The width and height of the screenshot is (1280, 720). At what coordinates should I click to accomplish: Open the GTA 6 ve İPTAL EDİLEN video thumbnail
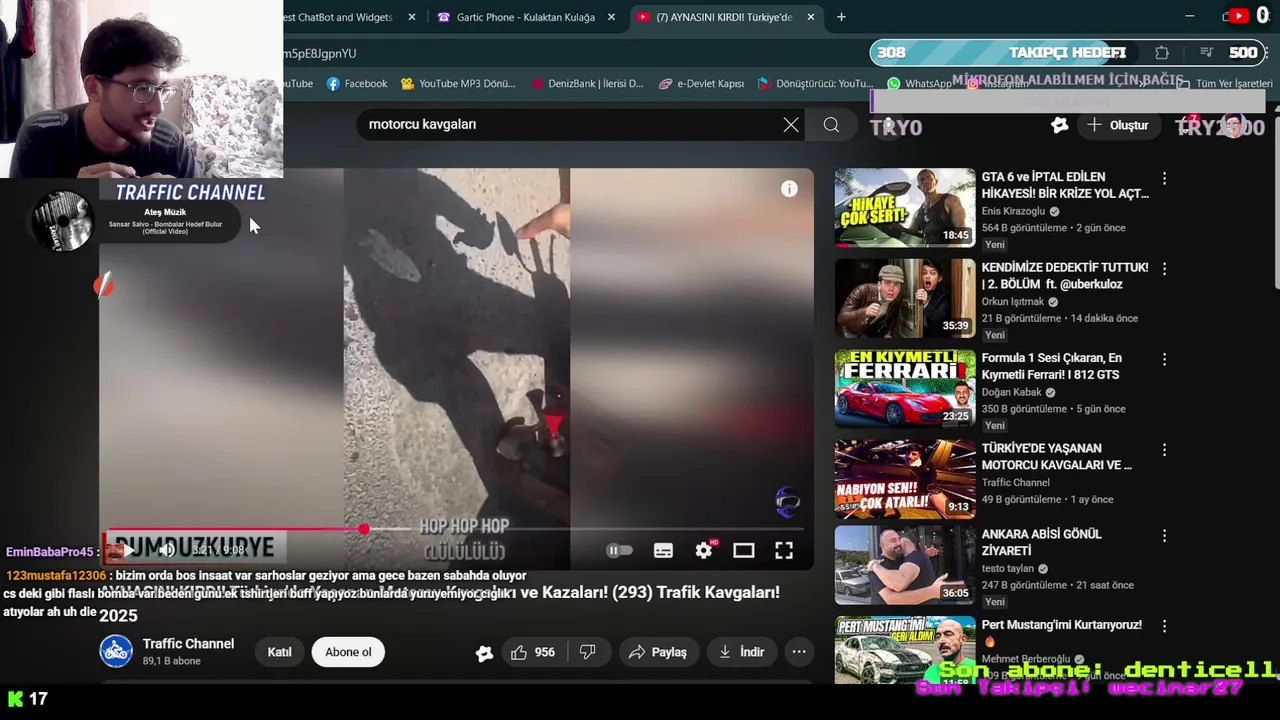(905, 207)
